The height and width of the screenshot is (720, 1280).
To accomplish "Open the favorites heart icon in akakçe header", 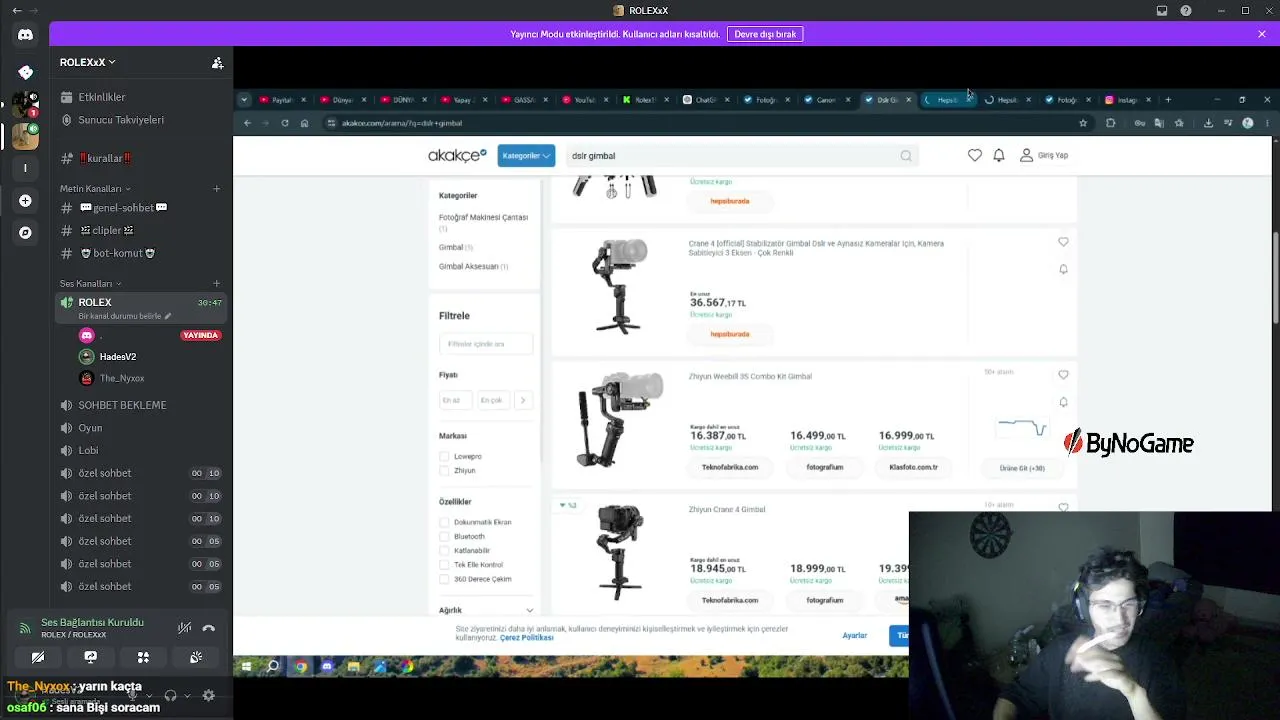I will 975,155.
